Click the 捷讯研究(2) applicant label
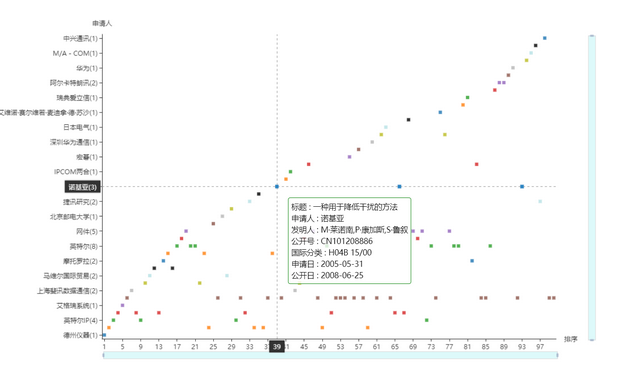The height and width of the screenshot is (391, 625). (x=80, y=202)
